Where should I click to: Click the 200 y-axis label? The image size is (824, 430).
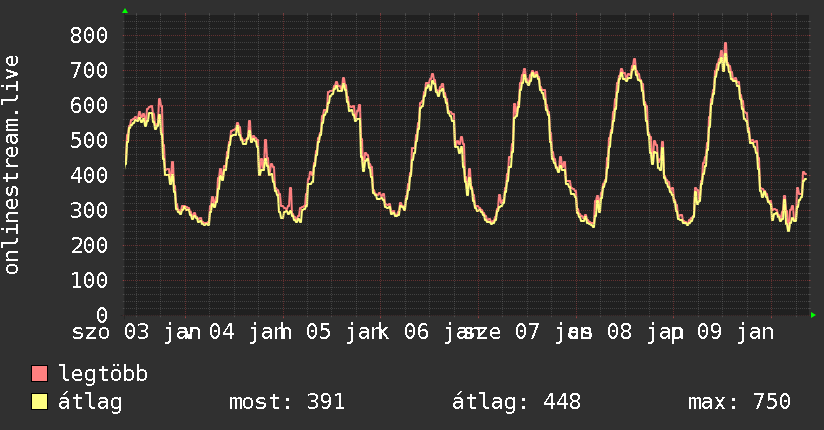tap(89, 245)
